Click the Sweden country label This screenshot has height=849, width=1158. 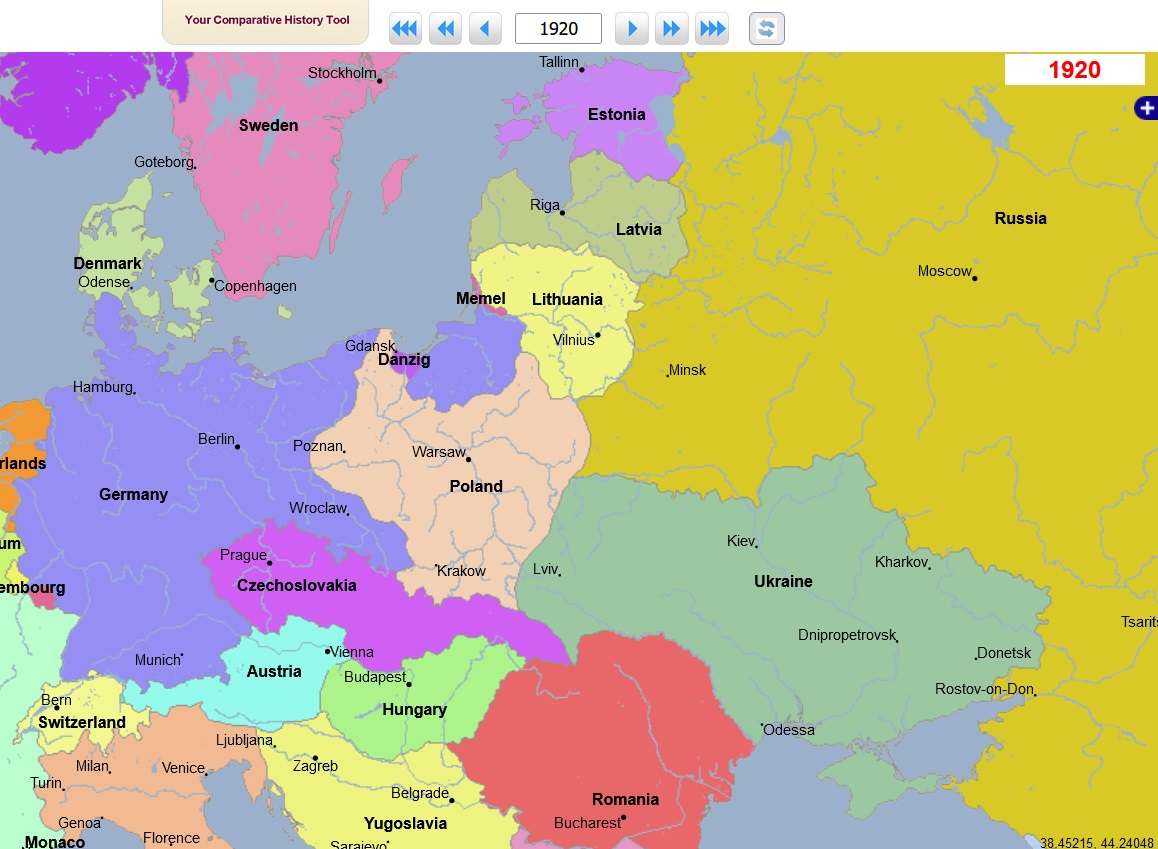click(268, 125)
